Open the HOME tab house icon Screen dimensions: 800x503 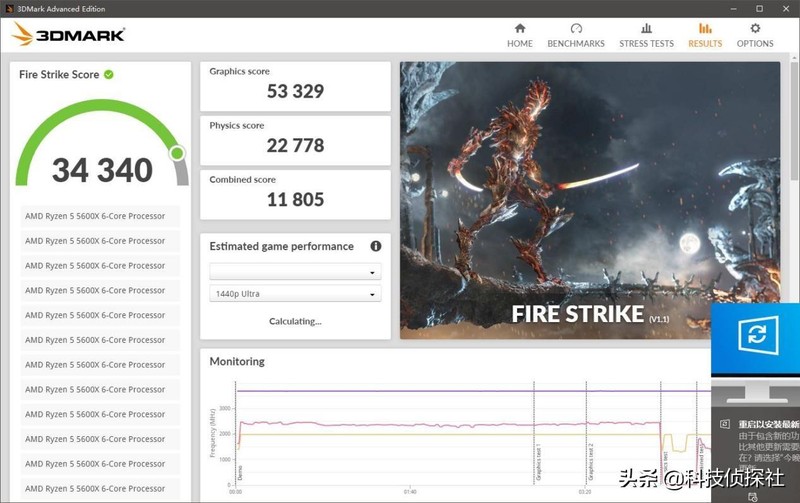pyautogui.click(x=519, y=29)
